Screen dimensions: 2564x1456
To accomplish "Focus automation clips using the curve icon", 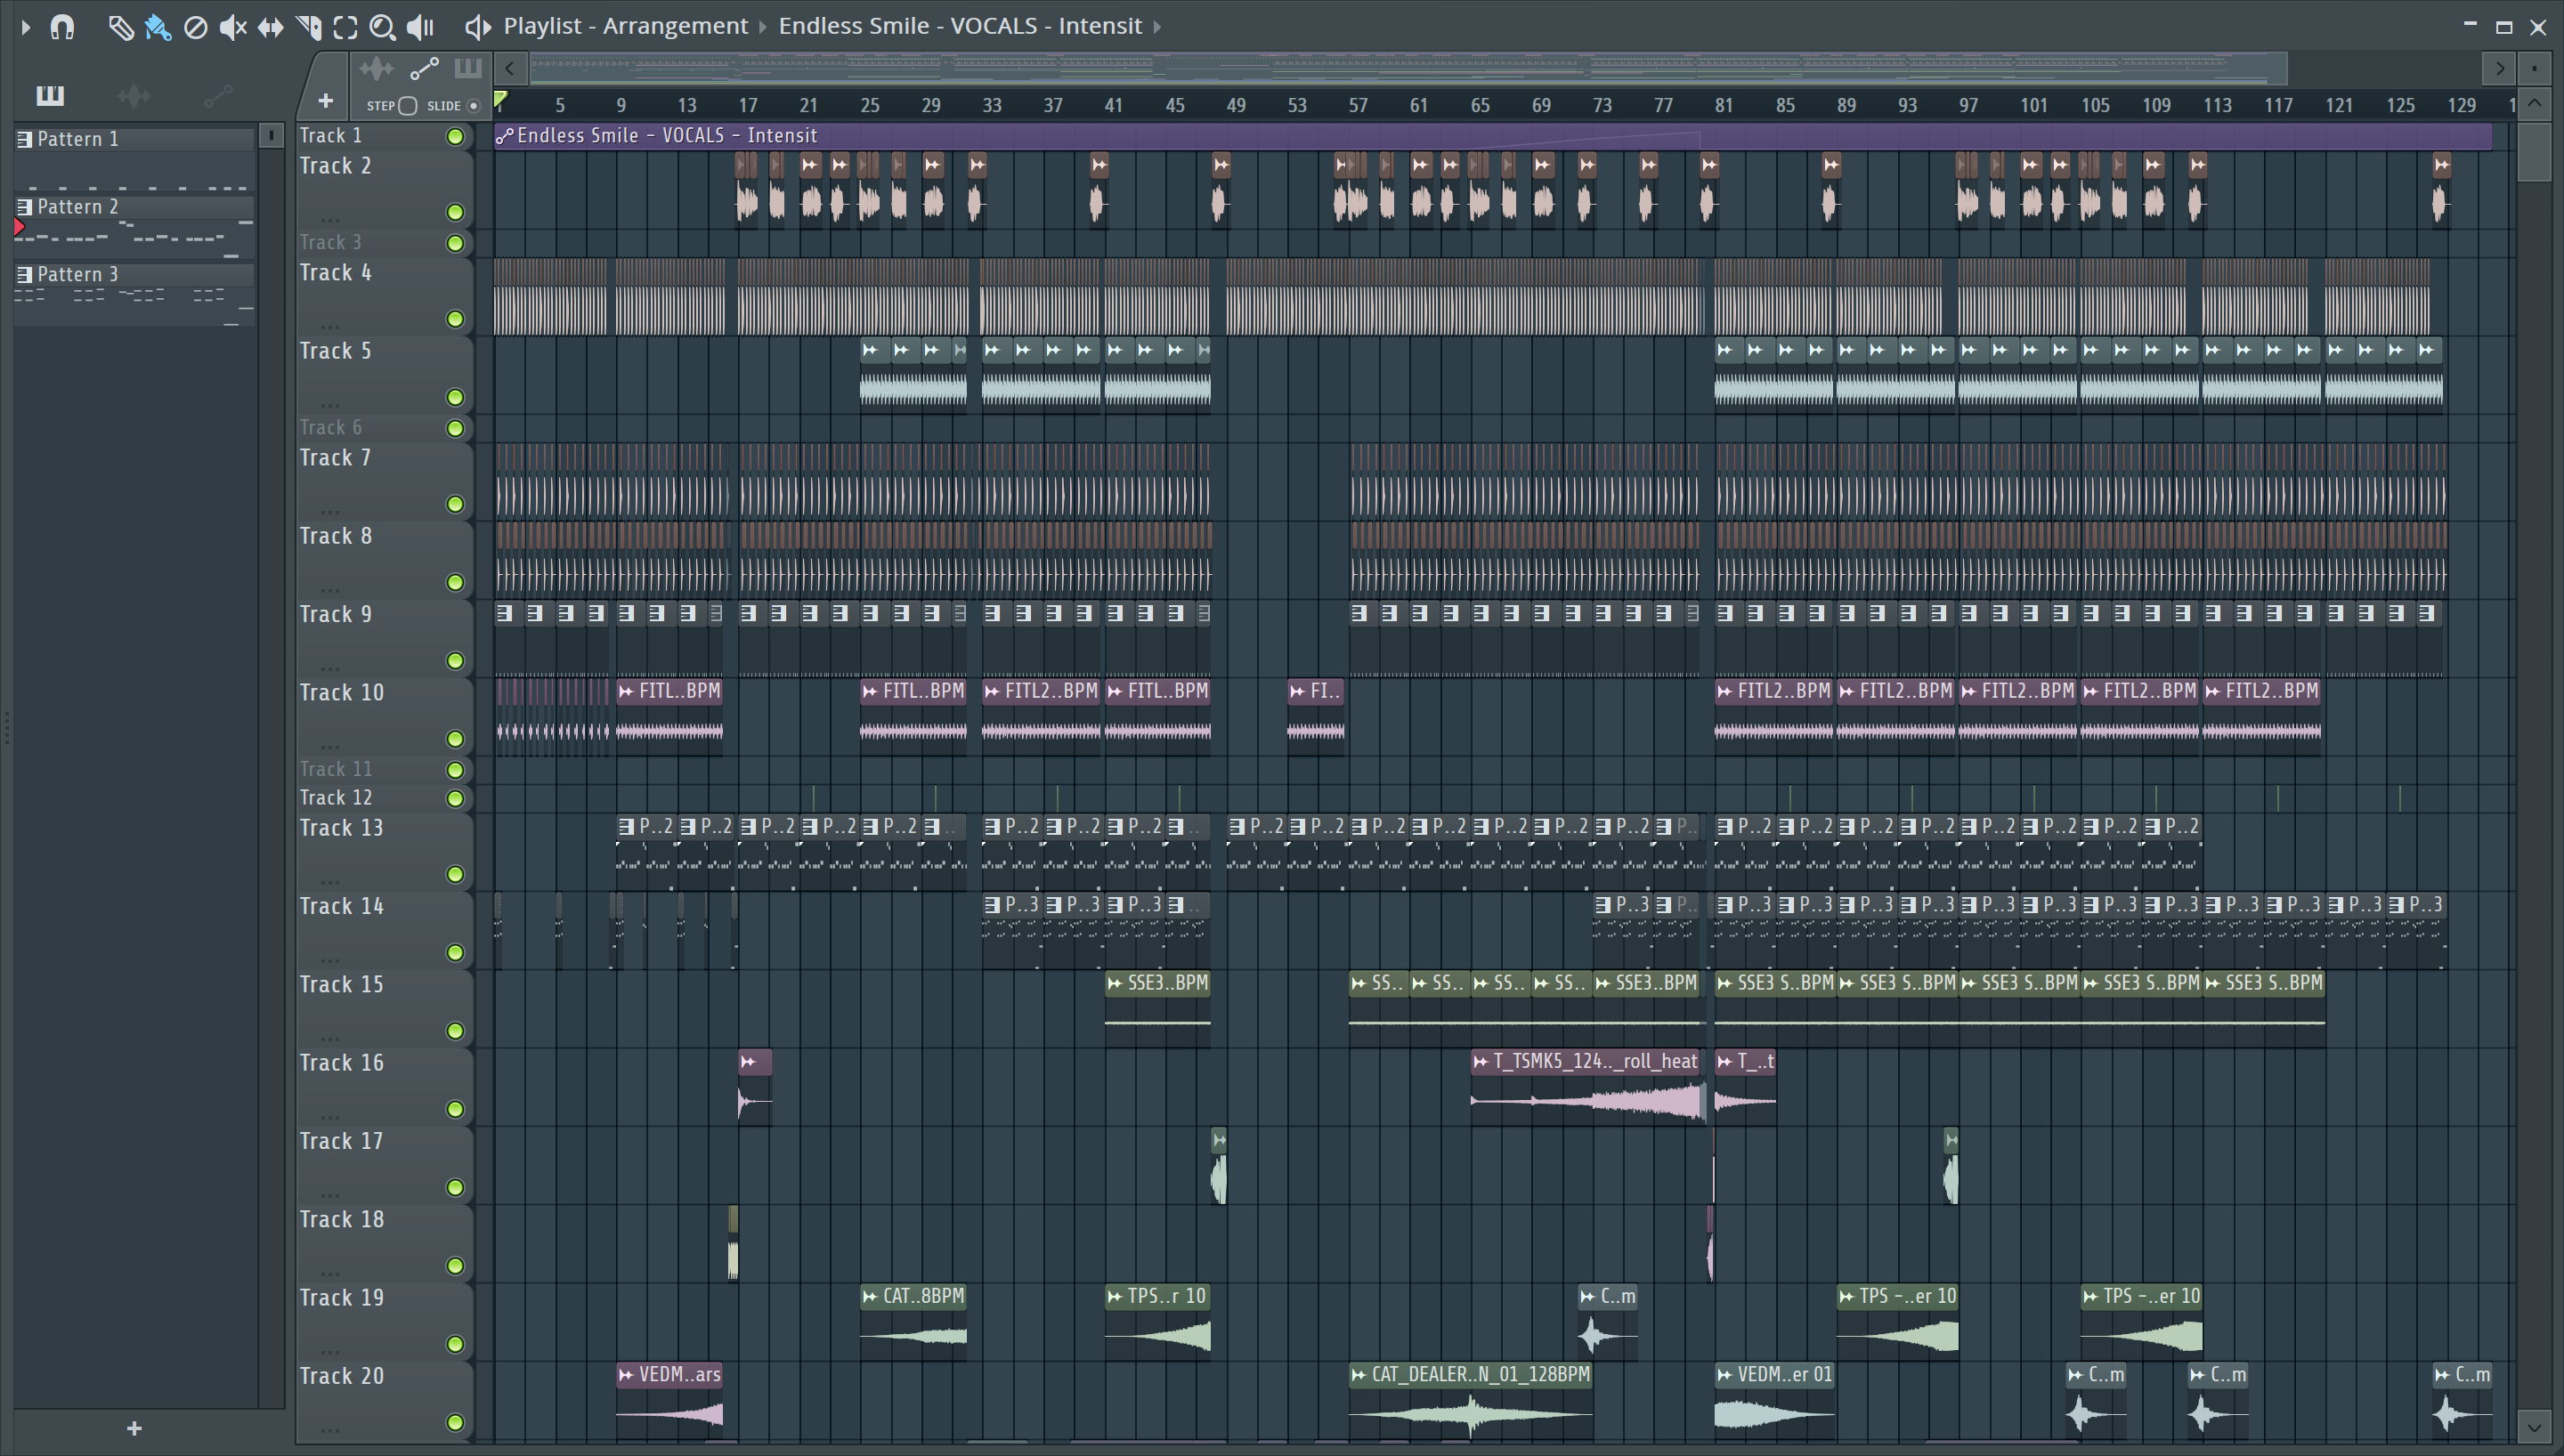I will pyautogui.click(x=424, y=69).
